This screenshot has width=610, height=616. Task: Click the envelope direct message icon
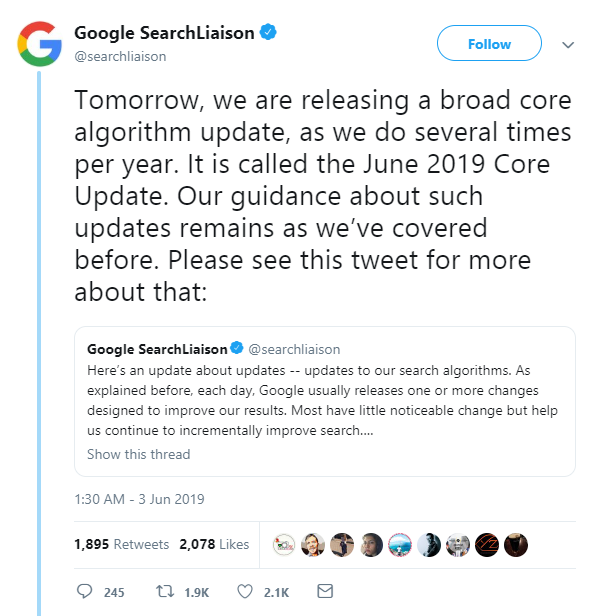[325, 591]
